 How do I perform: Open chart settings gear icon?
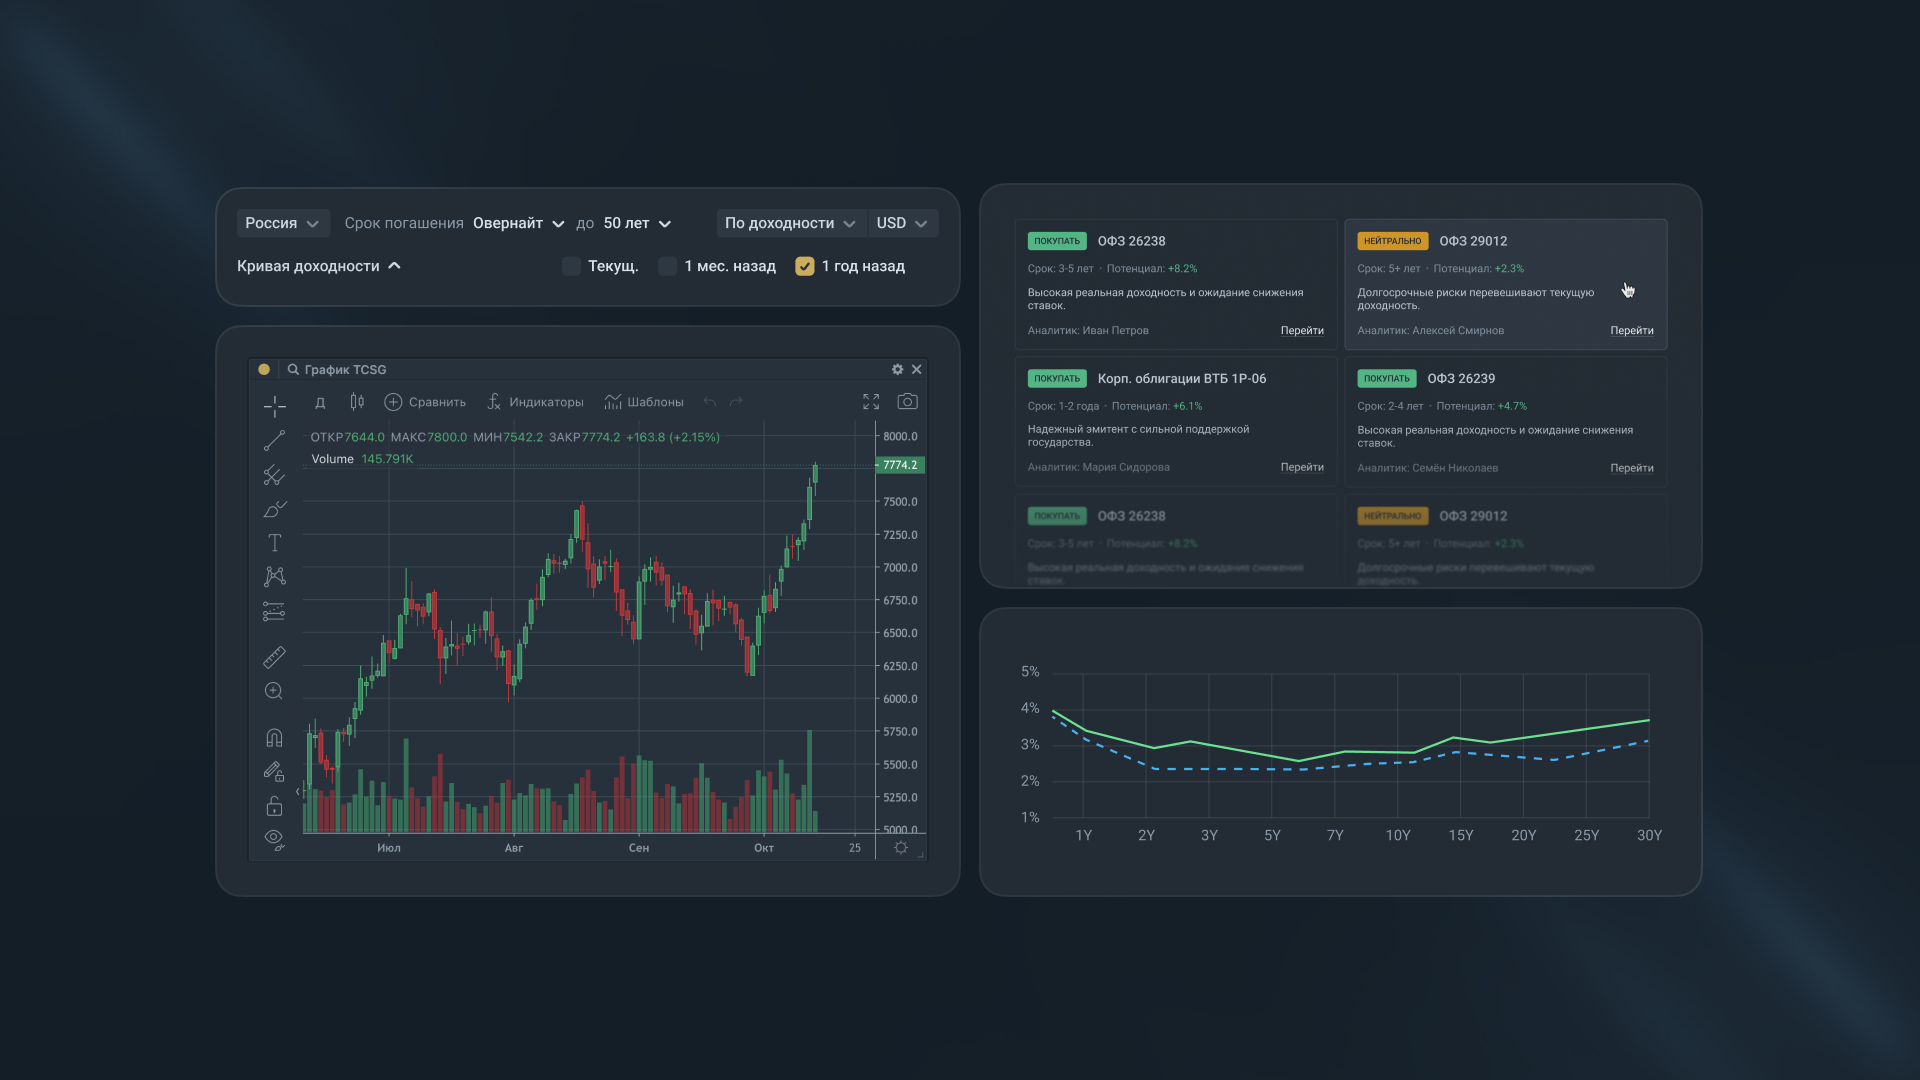click(x=897, y=369)
